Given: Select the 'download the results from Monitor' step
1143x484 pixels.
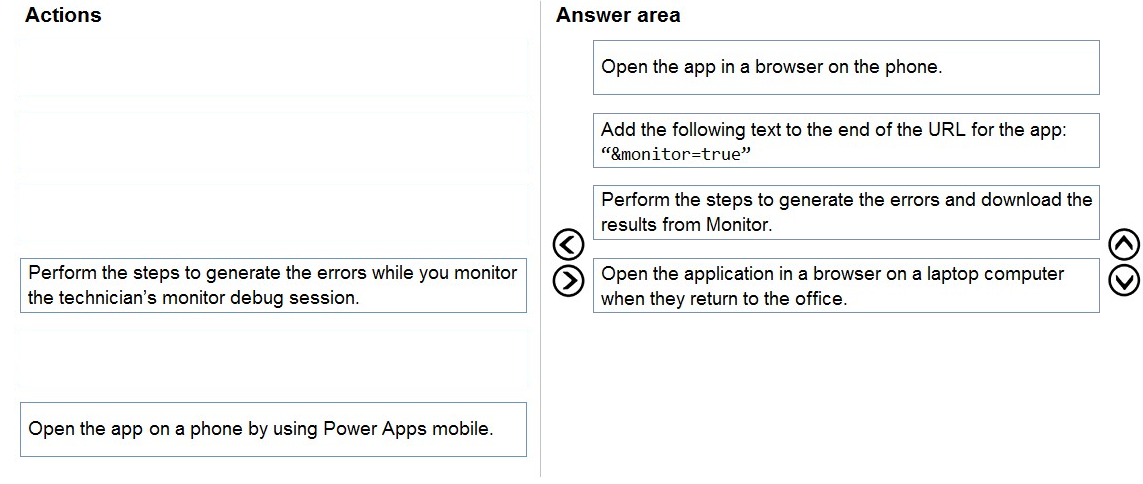Looking at the screenshot, I should coord(845,212).
